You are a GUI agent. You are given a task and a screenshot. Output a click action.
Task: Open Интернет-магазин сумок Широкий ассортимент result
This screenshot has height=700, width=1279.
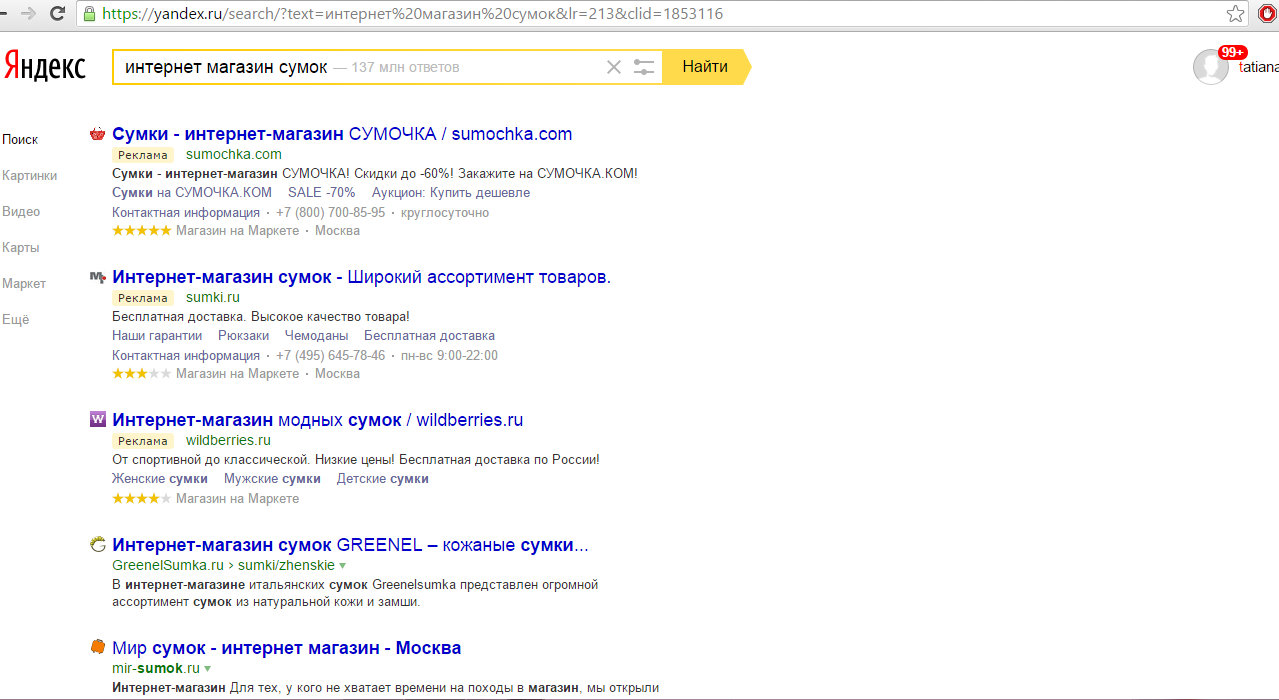tap(361, 277)
